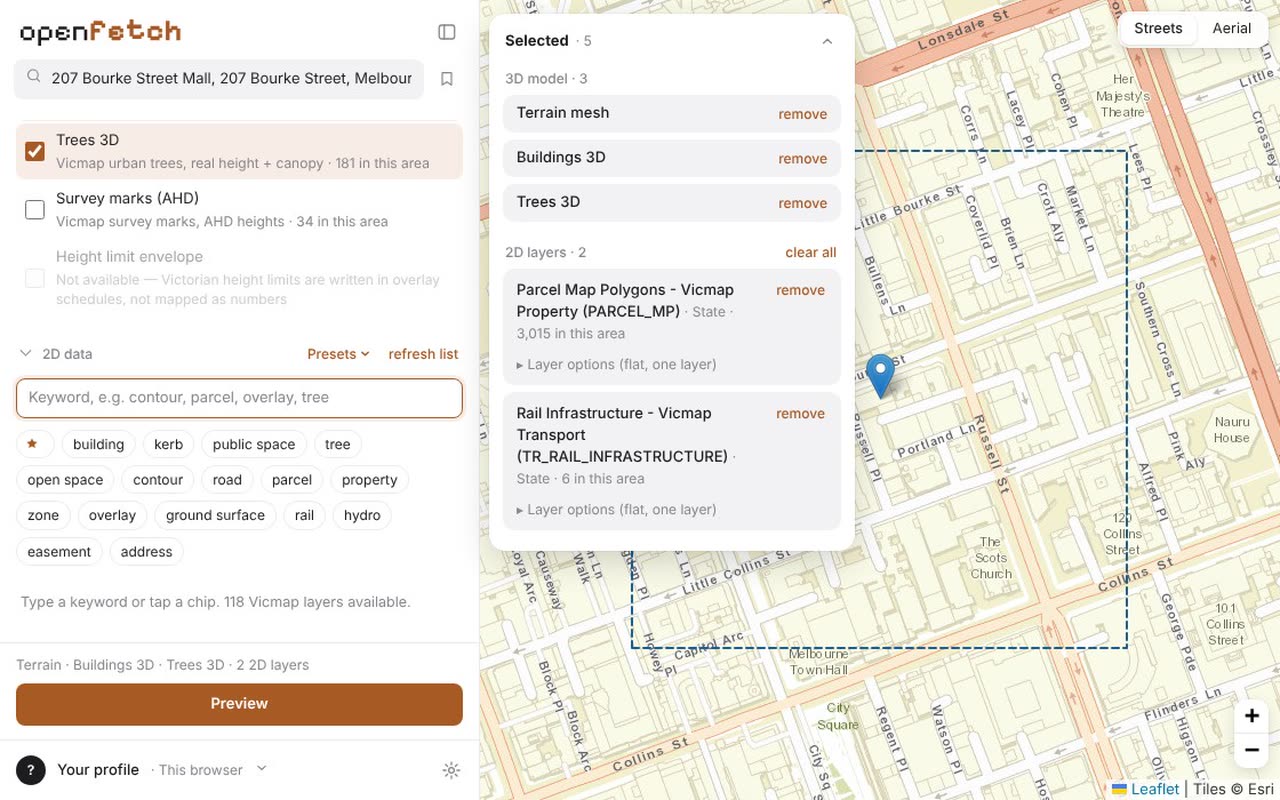1280x800 pixels.
Task: Switch to Streets map view
Action: coord(1158,28)
